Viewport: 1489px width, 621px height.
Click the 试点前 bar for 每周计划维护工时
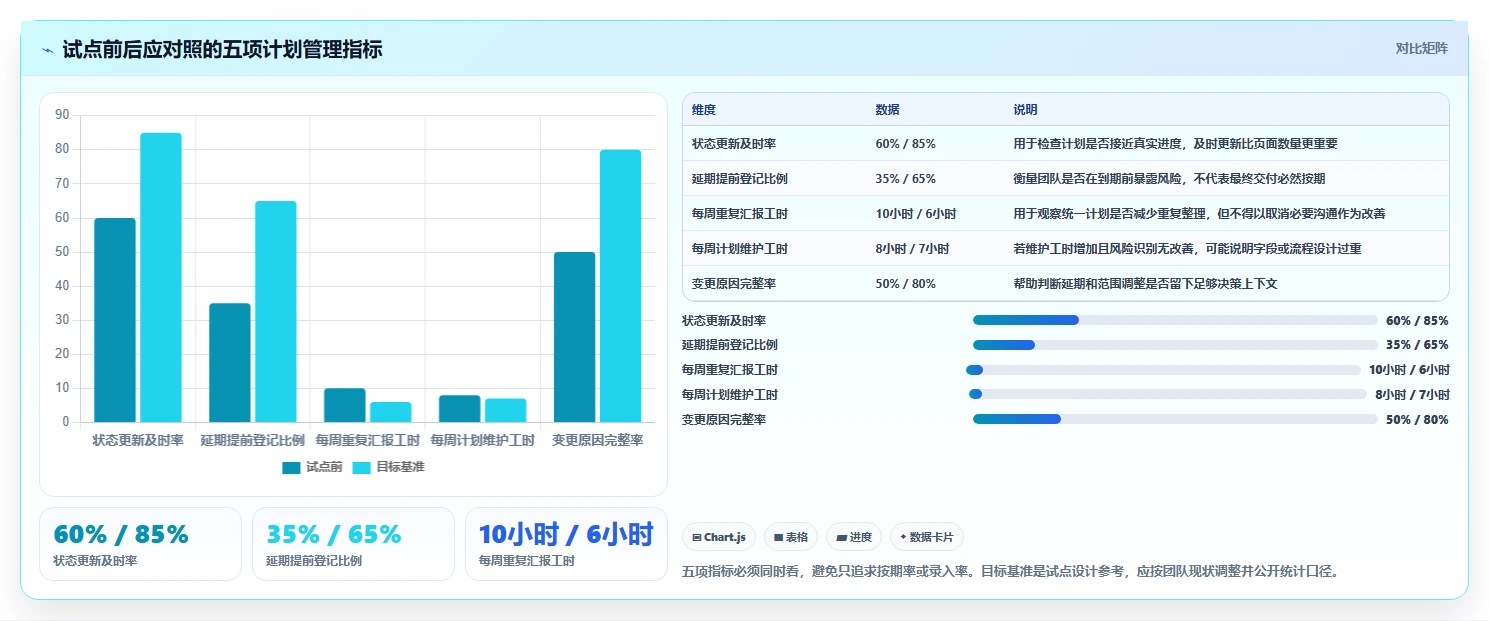[x=460, y=408]
